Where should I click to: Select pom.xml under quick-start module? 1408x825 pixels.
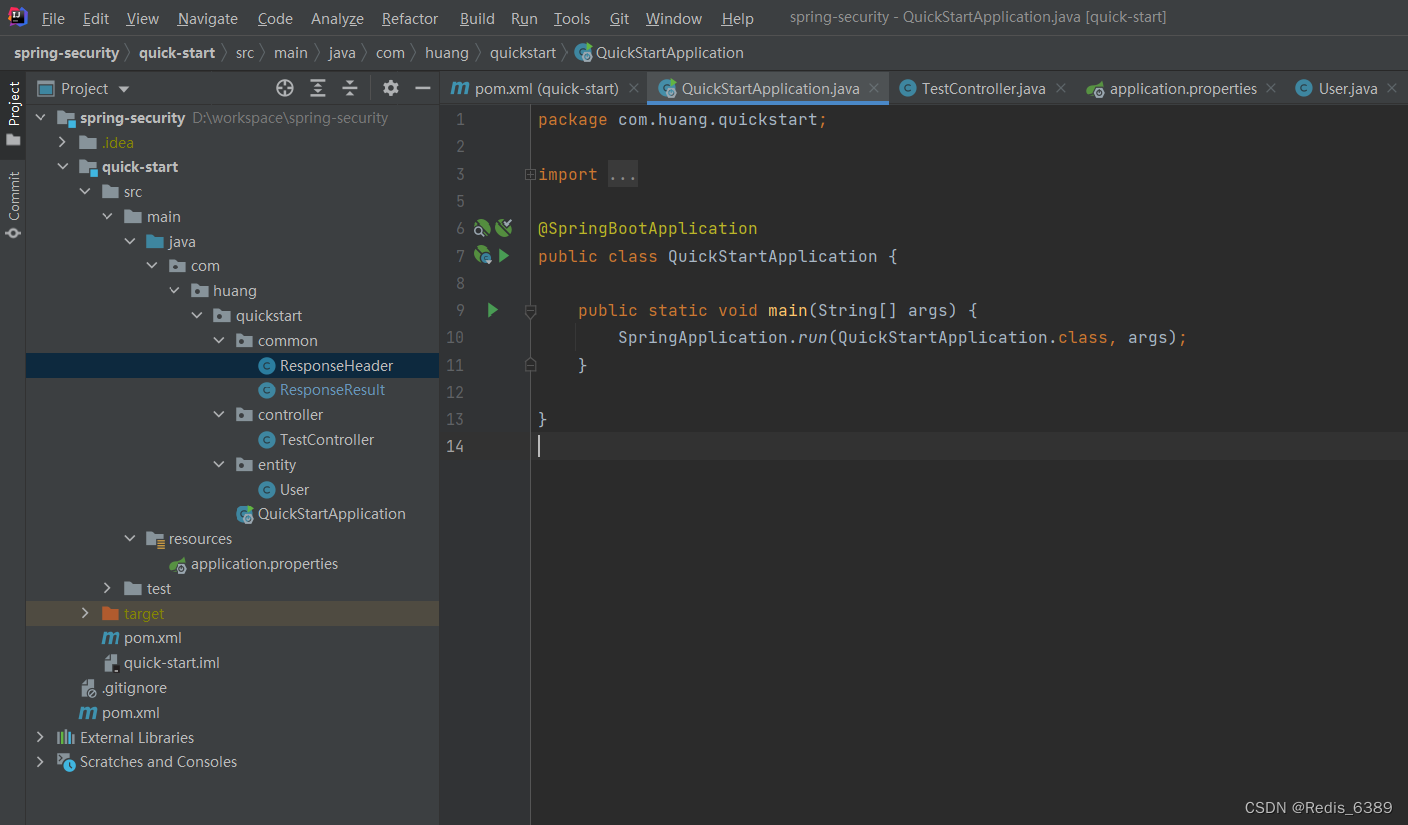click(x=153, y=638)
